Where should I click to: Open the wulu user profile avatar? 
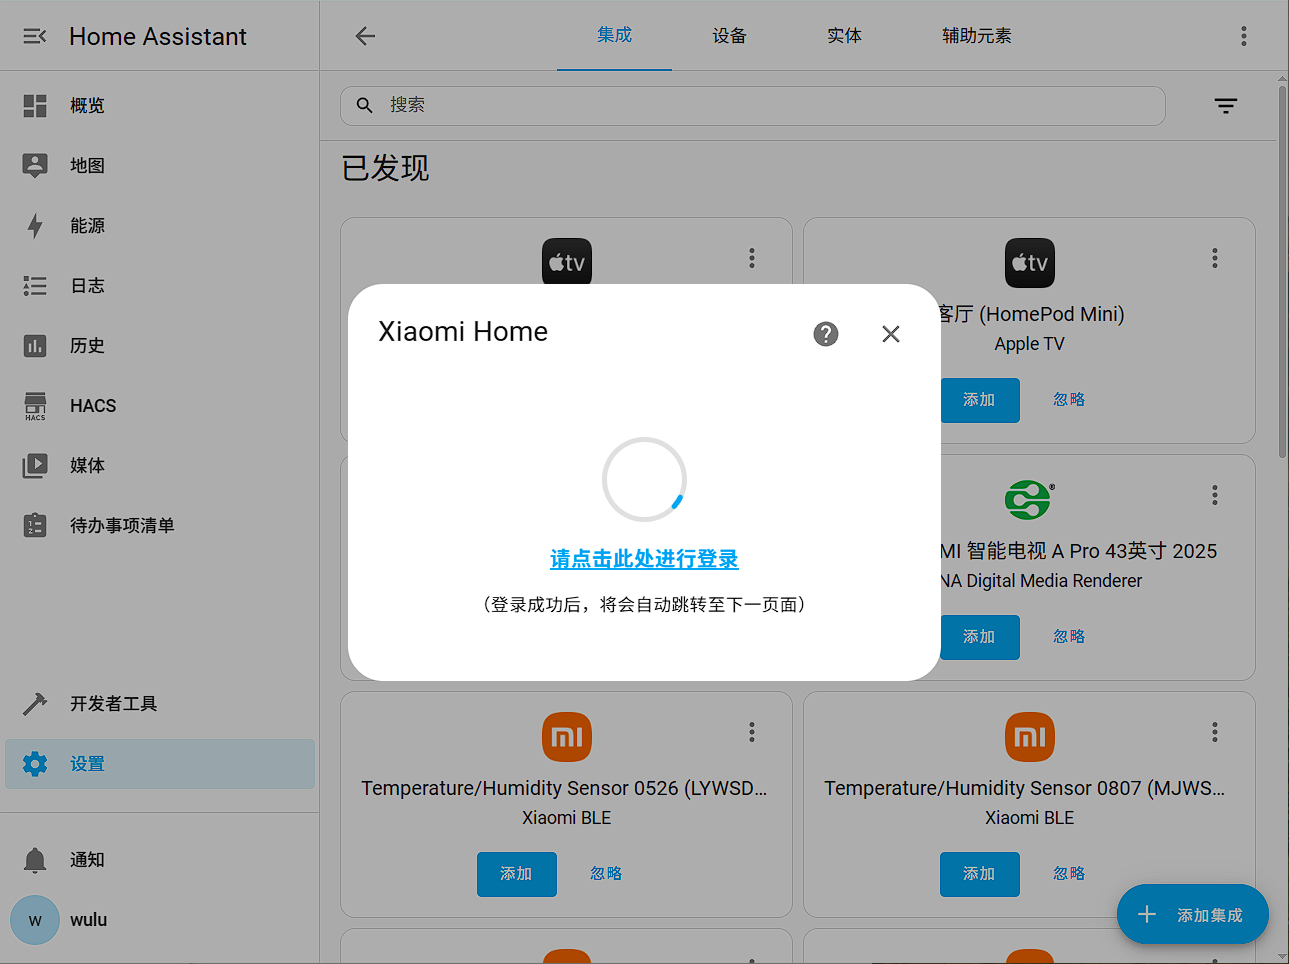pyautogui.click(x=35, y=920)
